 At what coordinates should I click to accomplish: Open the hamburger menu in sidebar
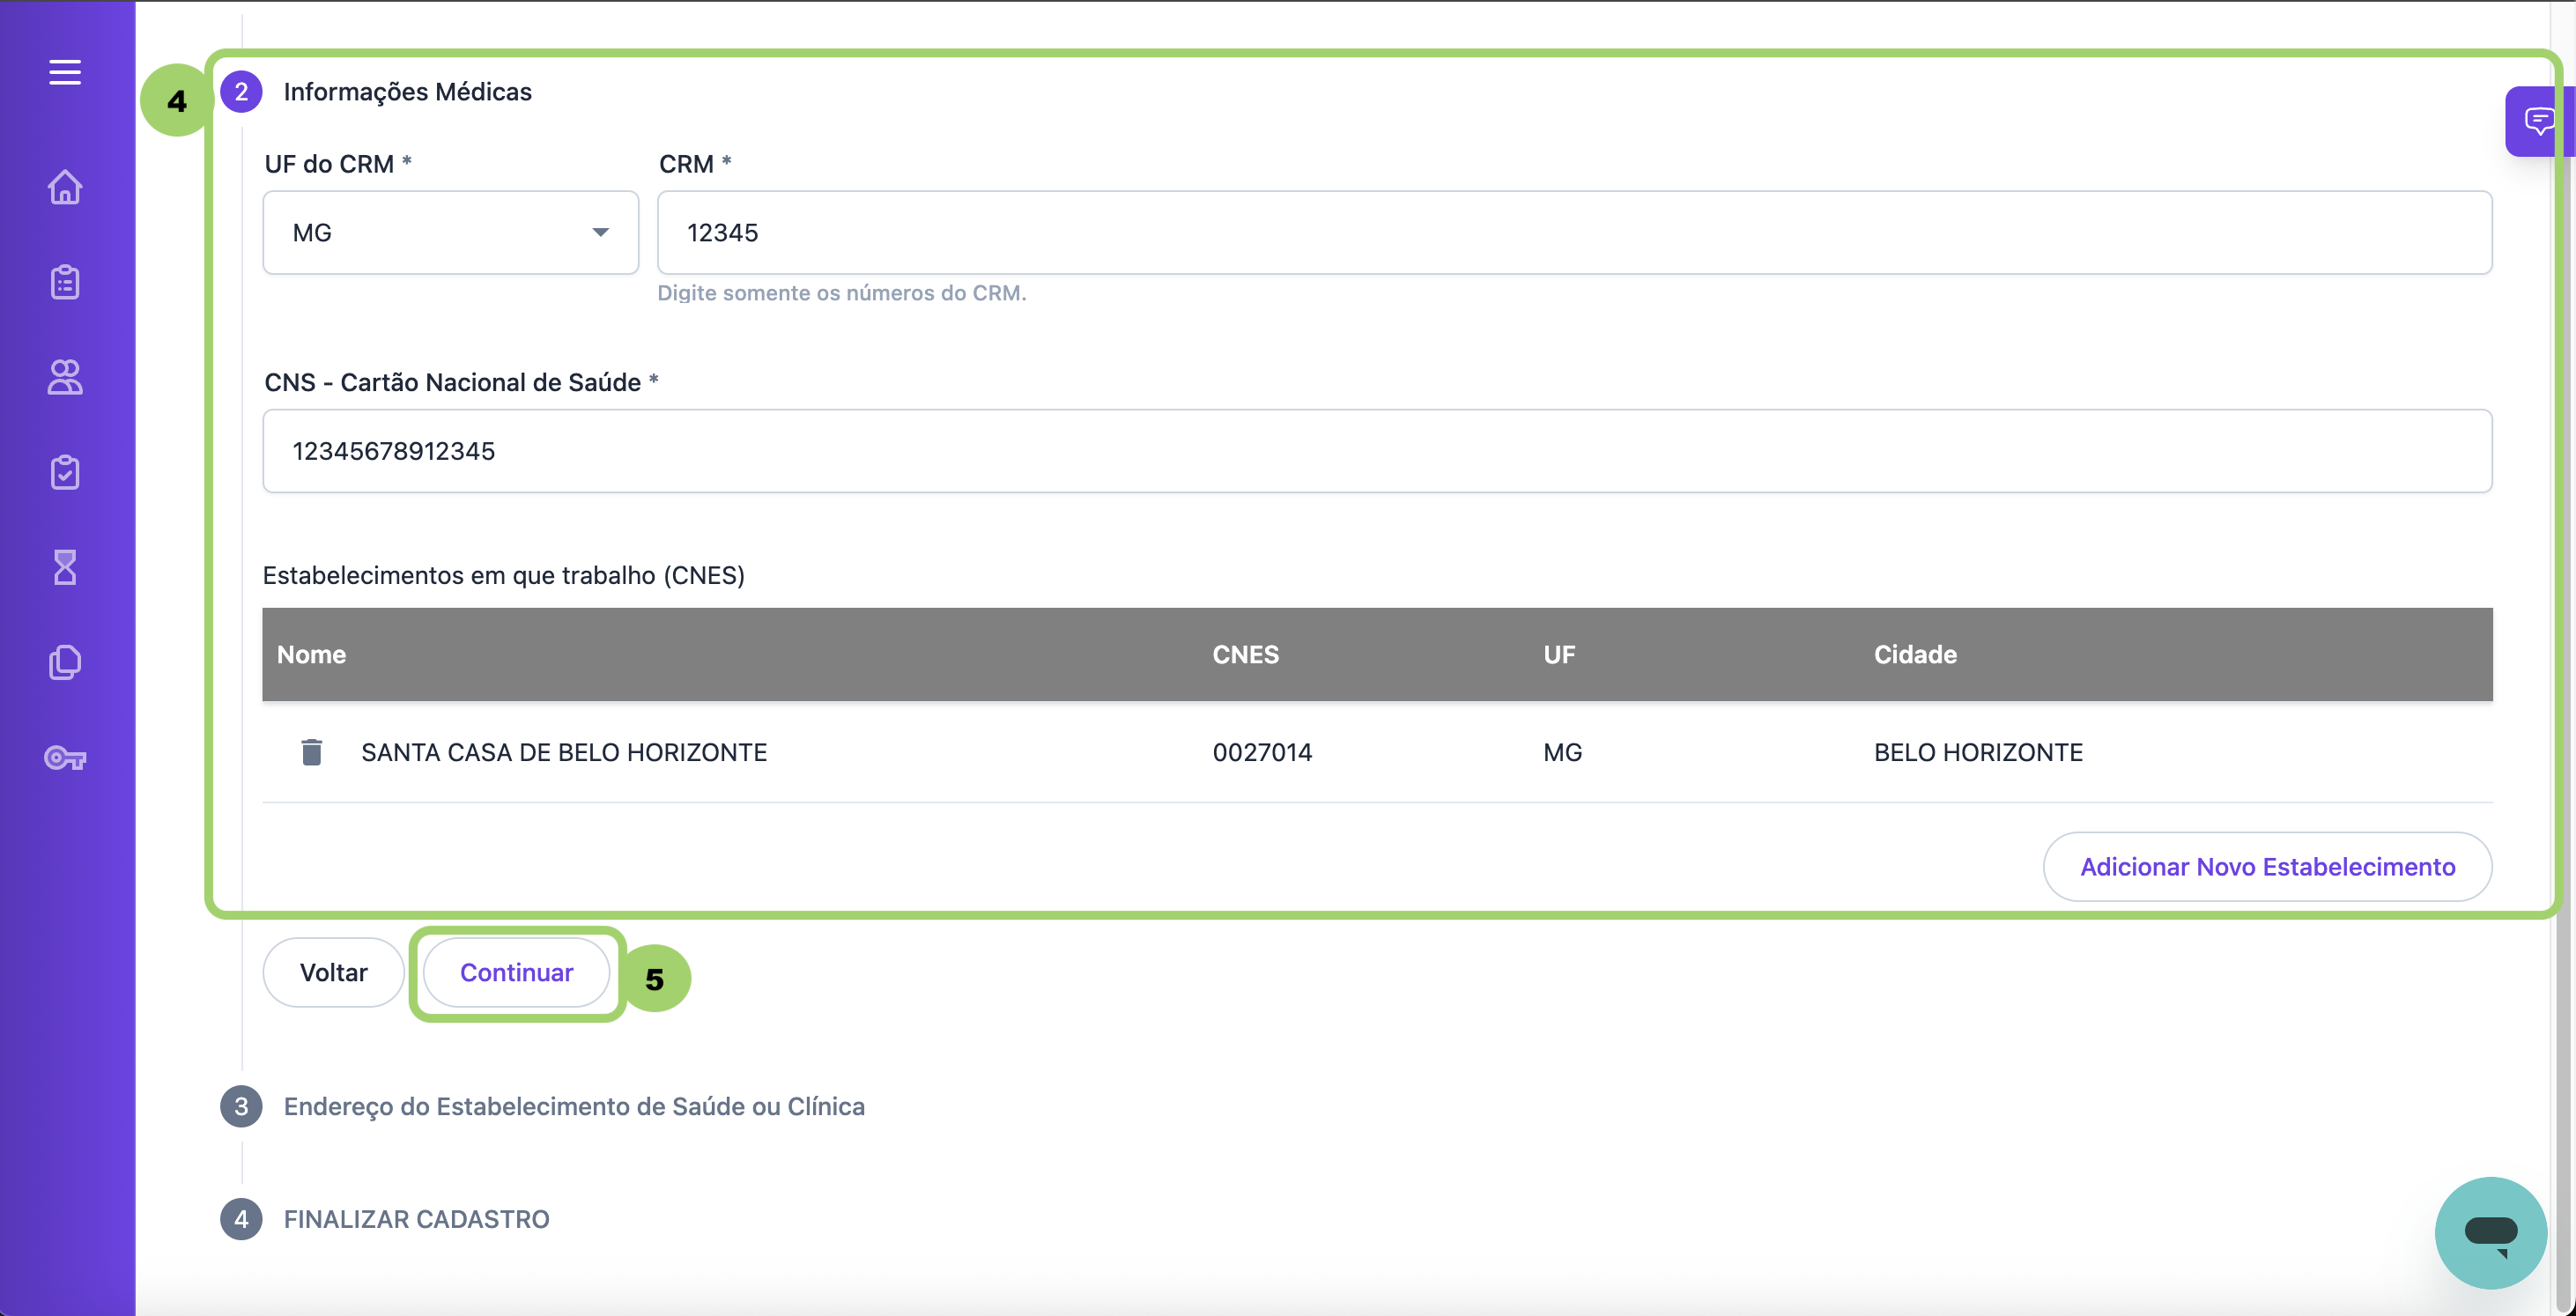[65, 72]
